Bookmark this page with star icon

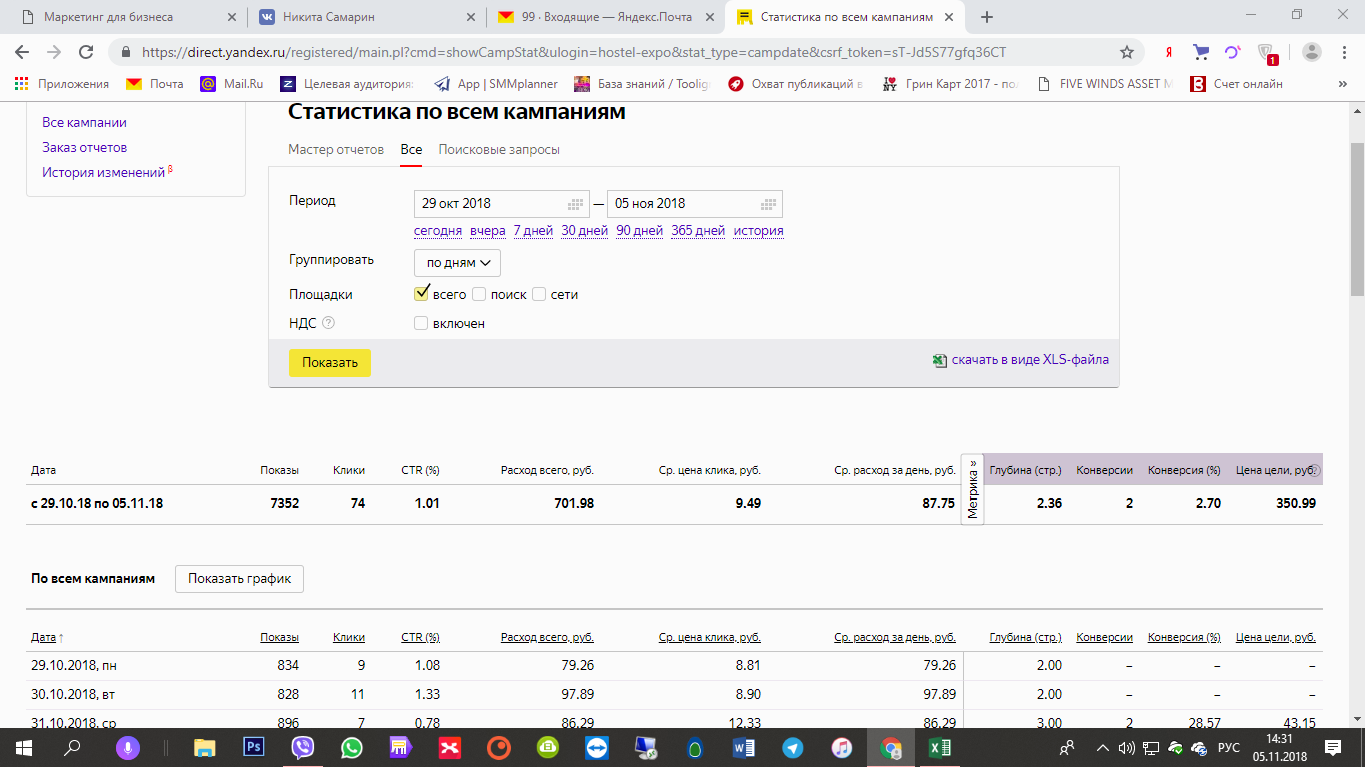1127,52
